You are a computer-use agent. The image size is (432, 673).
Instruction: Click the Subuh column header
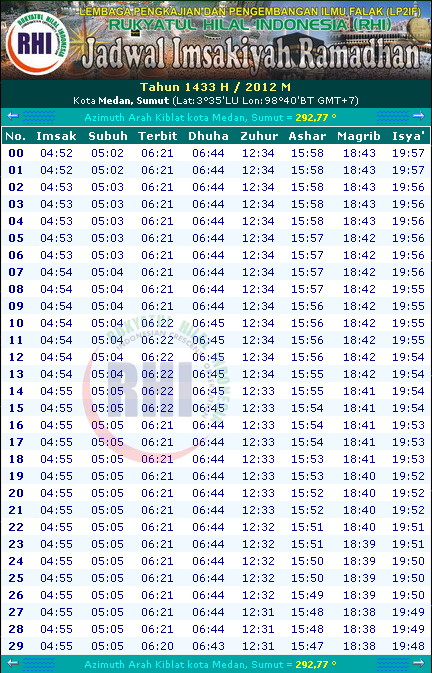[108, 136]
